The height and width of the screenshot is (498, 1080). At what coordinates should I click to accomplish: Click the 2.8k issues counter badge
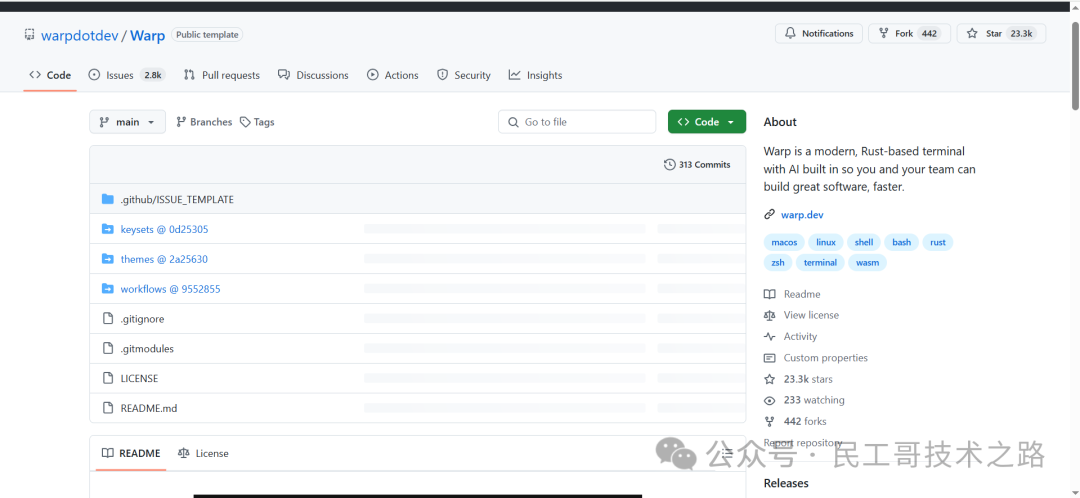[x=153, y=75]
